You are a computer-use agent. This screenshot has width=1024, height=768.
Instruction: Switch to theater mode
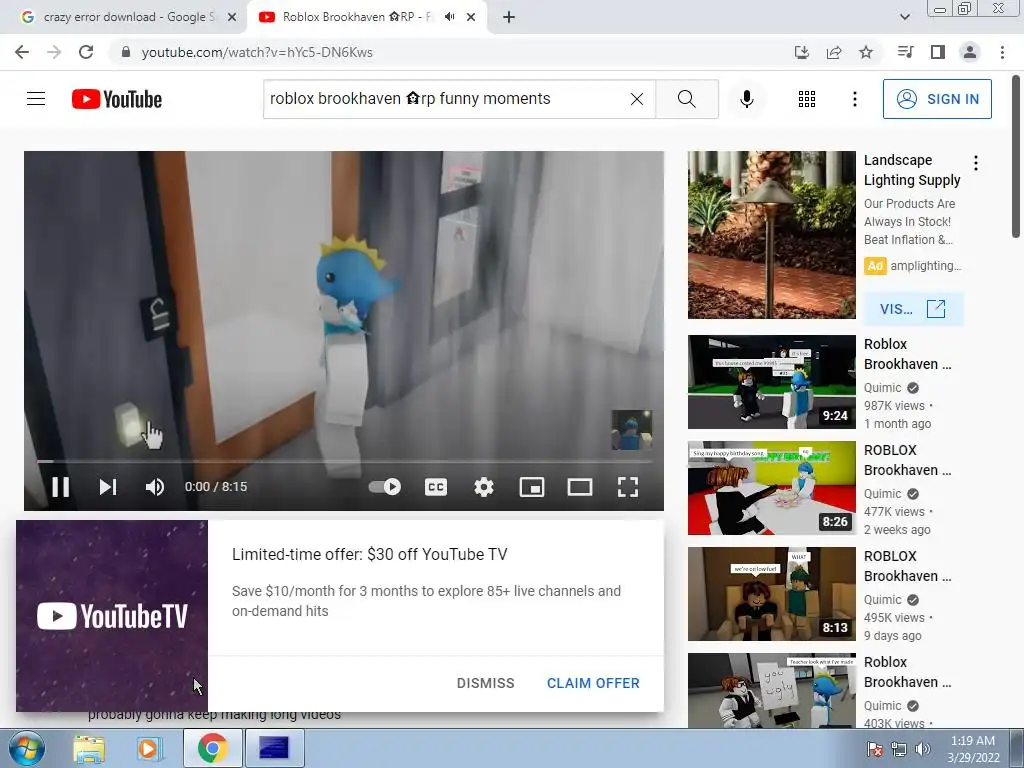[580, 487]
